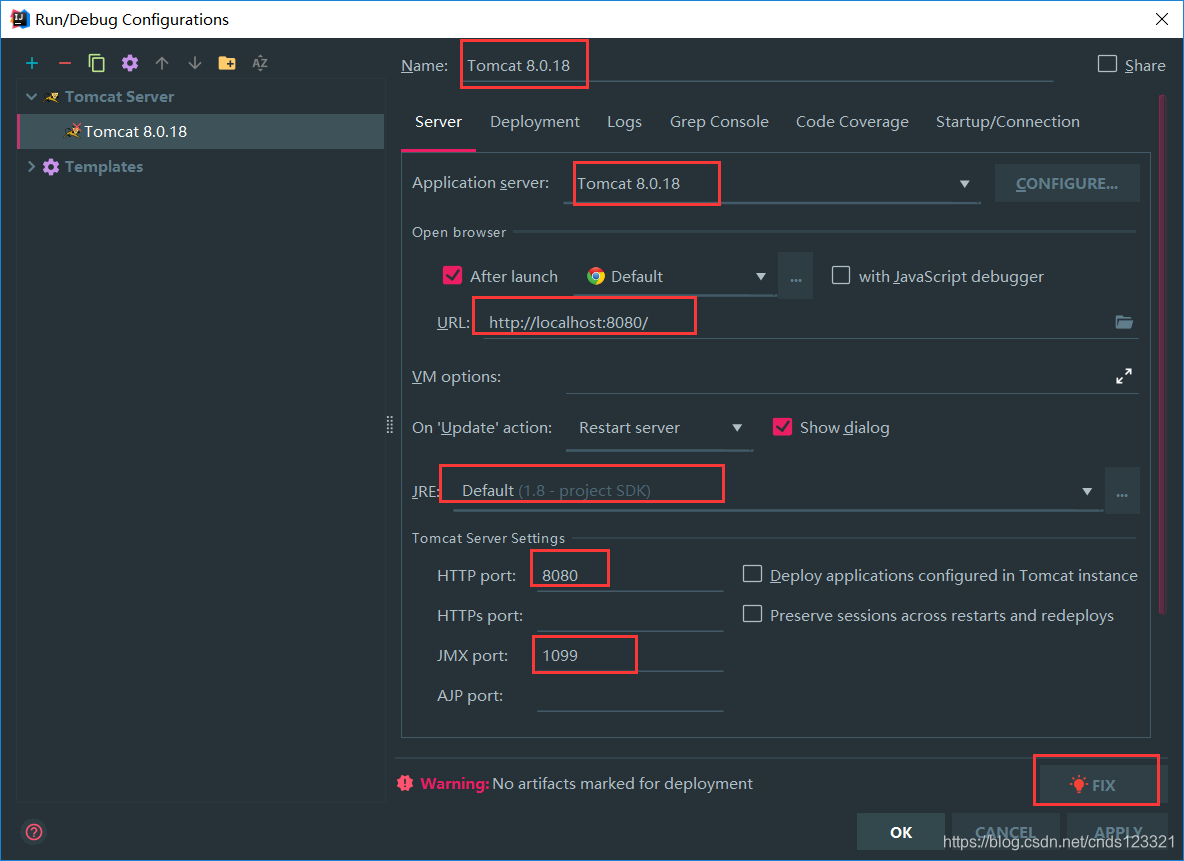Click the Name input field

click(755, 66)
